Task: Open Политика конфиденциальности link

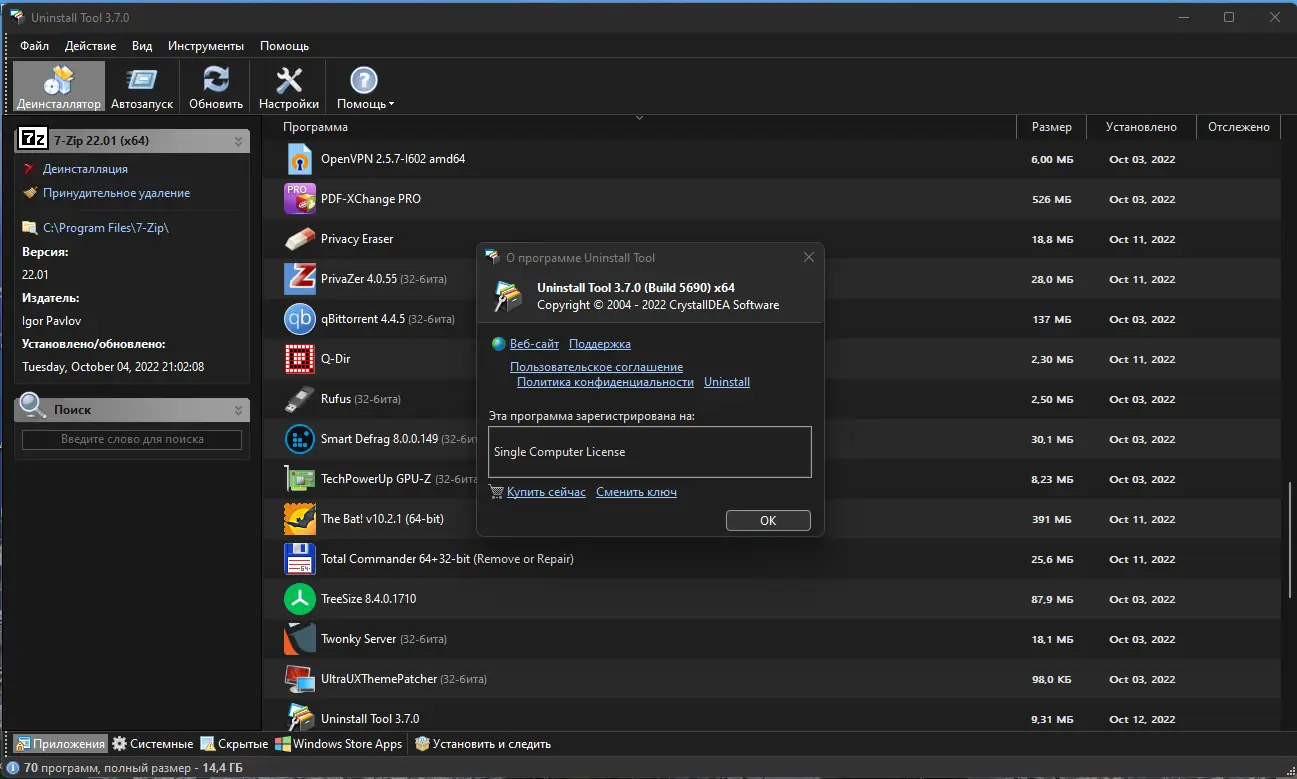Action: [605, 382]
